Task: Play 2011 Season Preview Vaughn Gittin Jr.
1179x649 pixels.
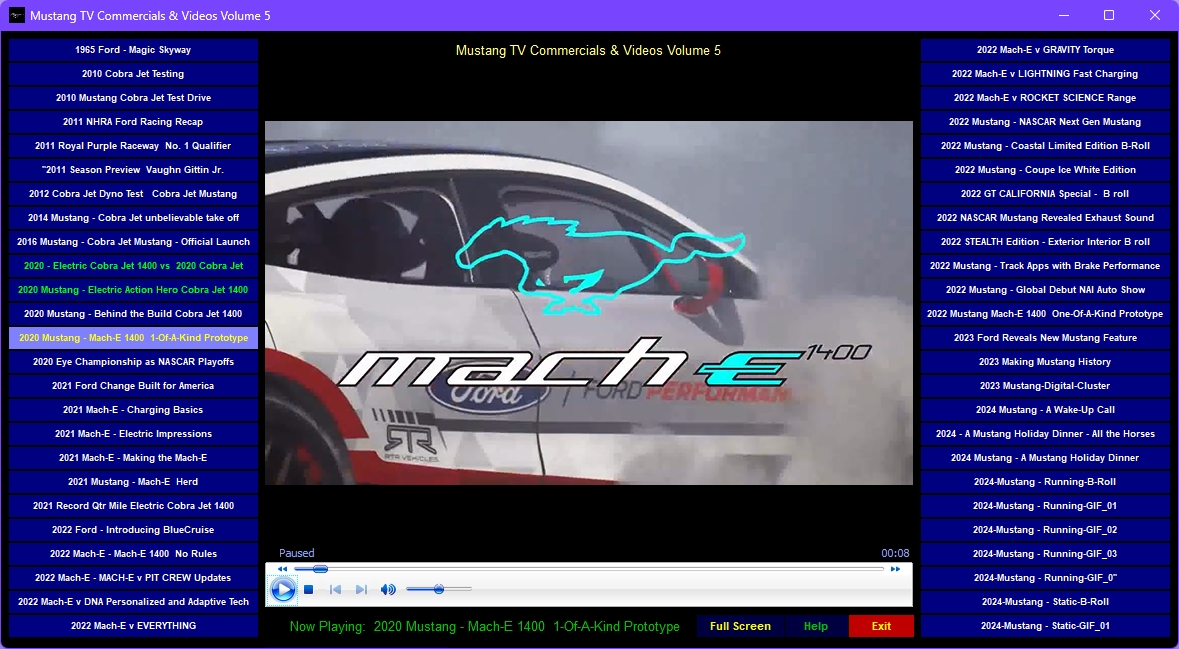Action: (x=133, y=170)
